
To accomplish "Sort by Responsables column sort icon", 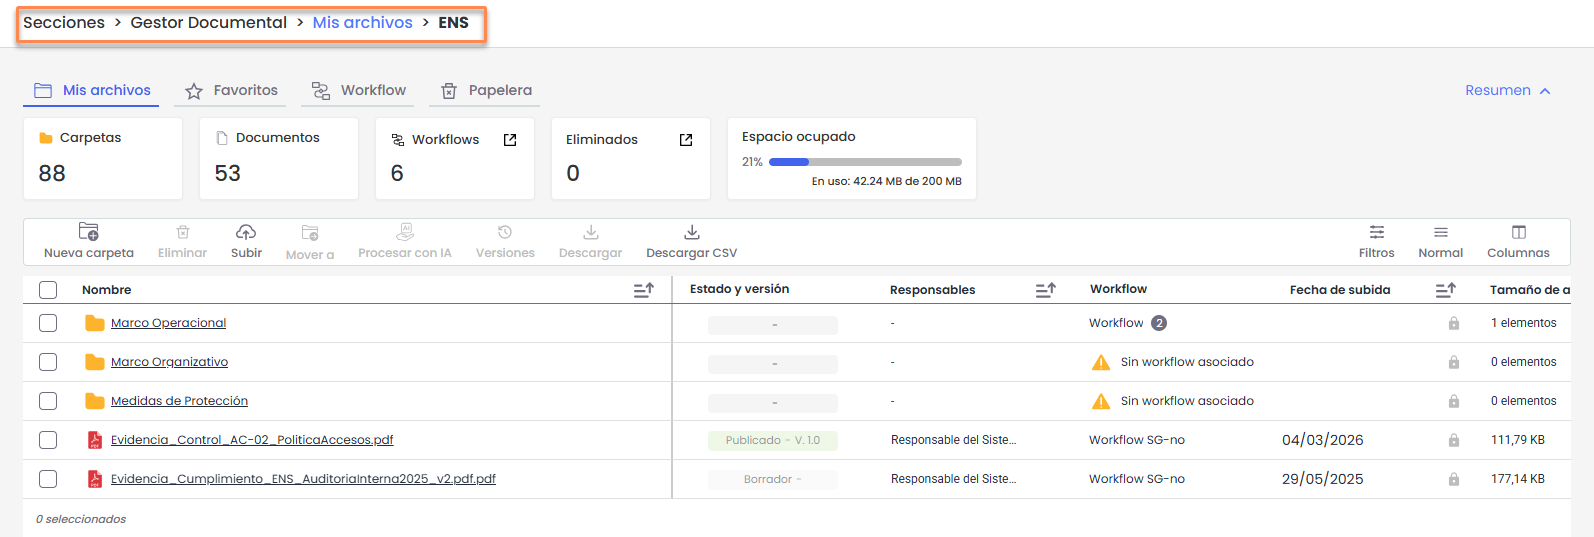I will (x=1045, y=290).
